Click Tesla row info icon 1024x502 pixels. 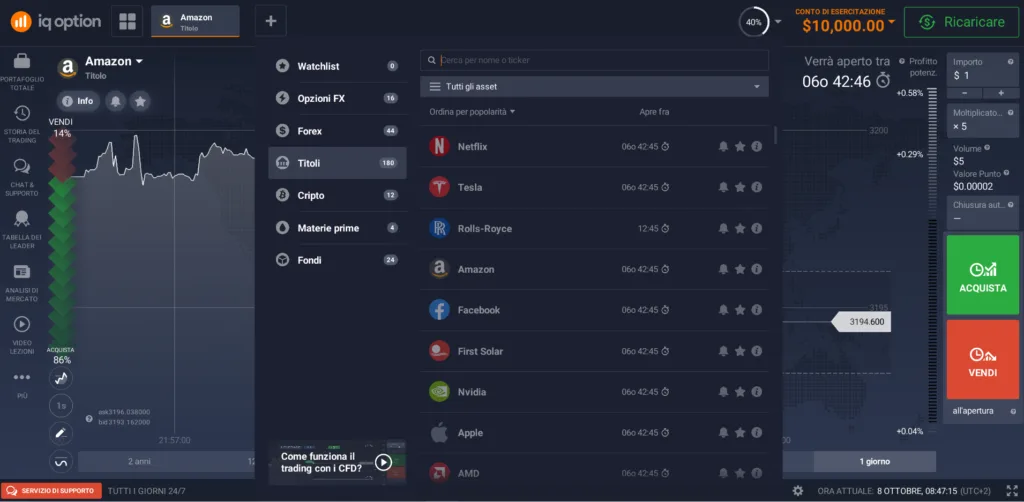[x=757, y=187]
